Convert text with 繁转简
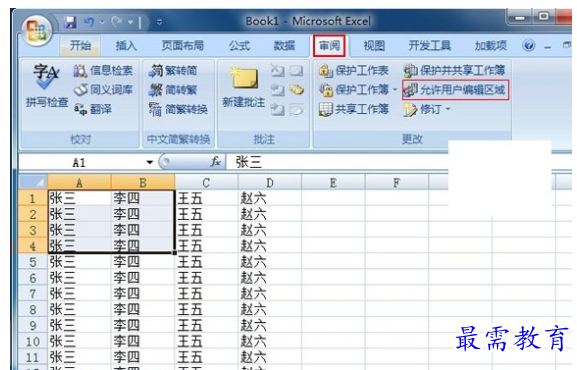 tap(173, 70)
